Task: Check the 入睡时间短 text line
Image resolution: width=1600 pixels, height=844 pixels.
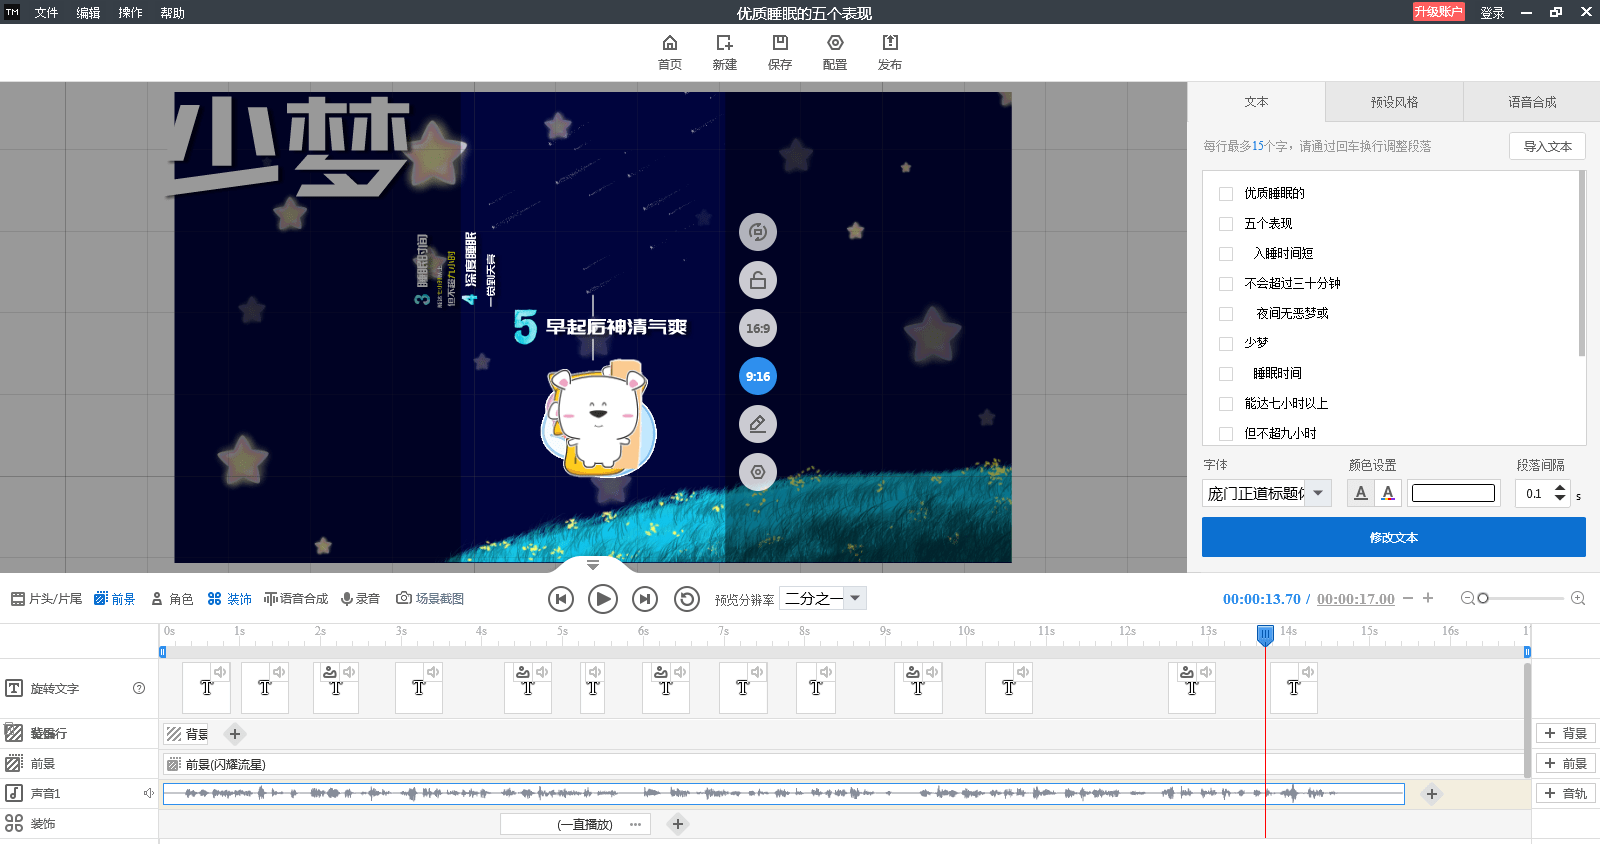Action: pos(1226,254)
